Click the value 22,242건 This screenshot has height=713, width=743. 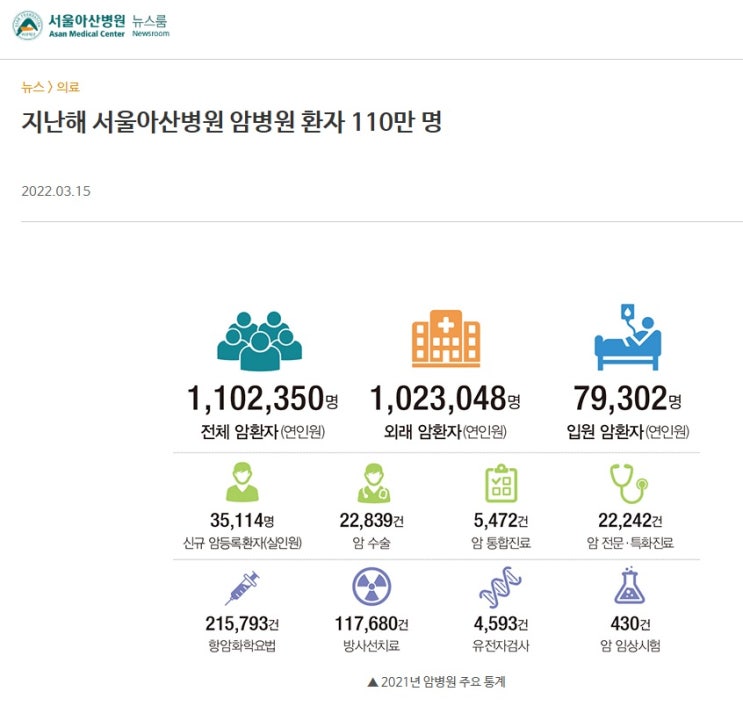[x=630, y=521]
